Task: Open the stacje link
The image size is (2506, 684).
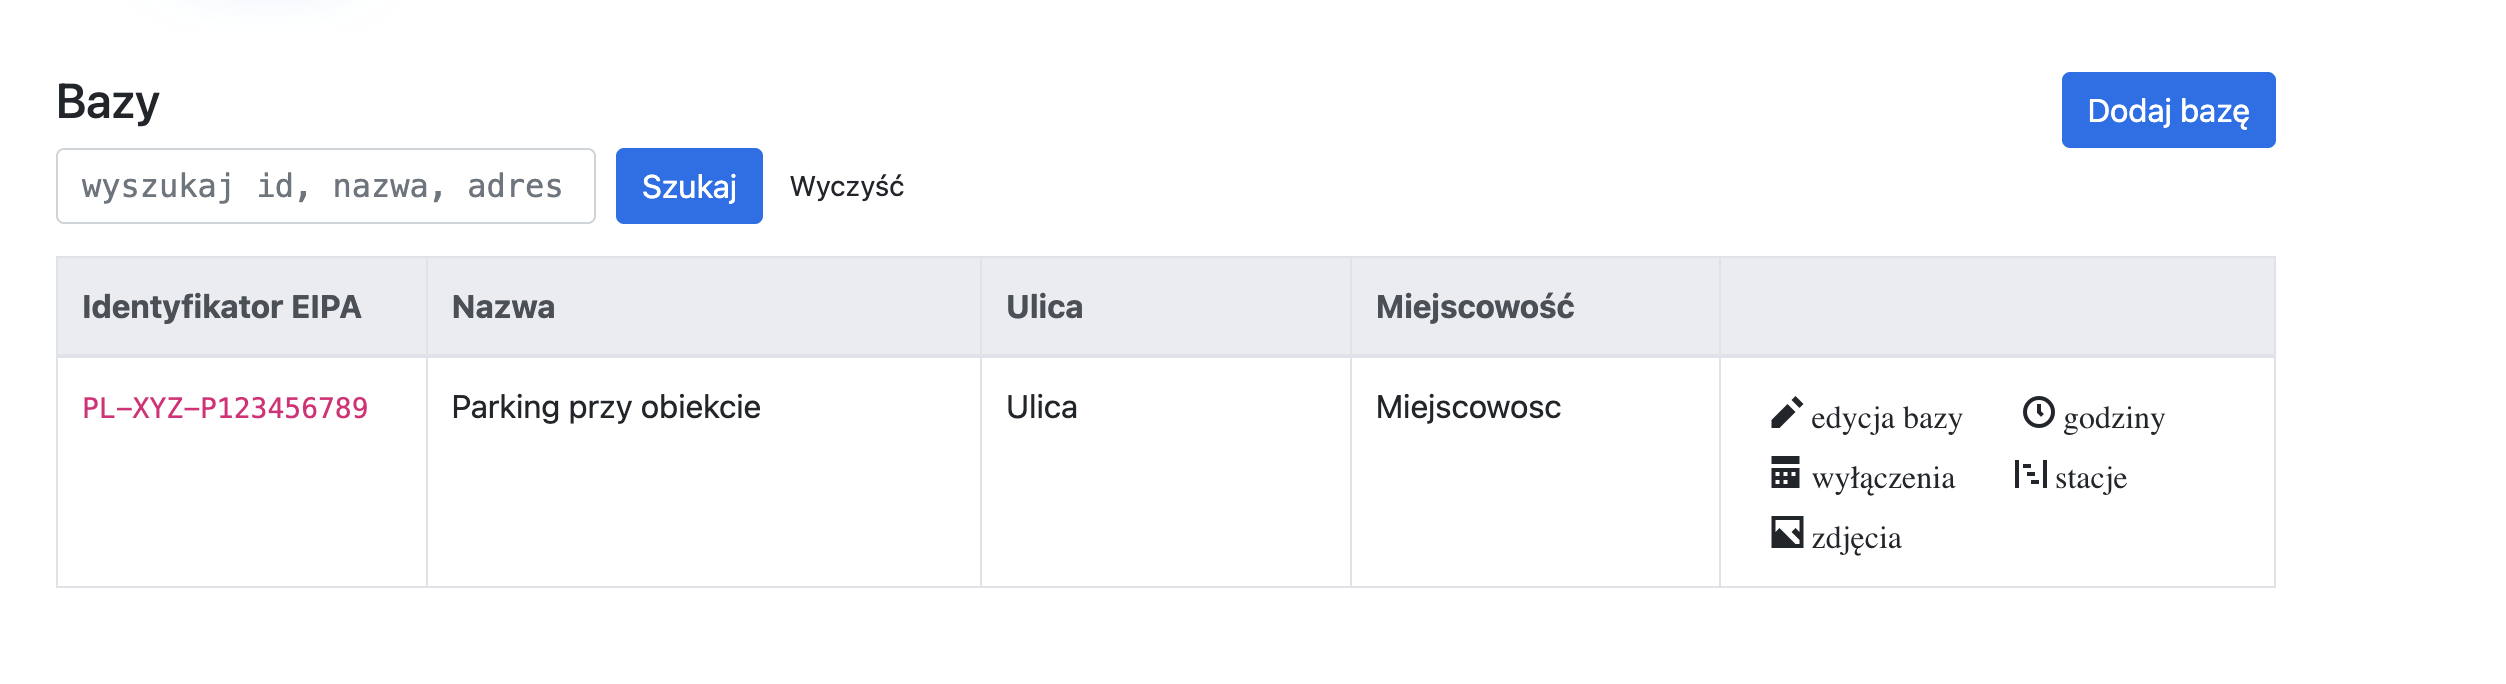Action: [2090, 478]
